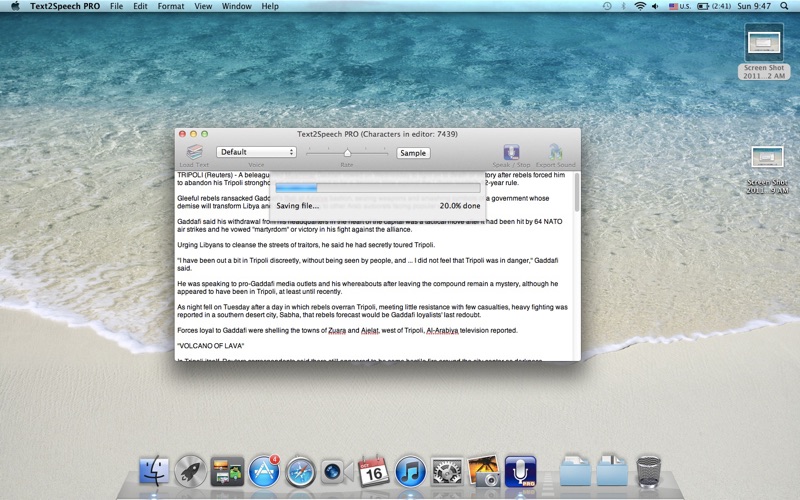Image resolution: width=800 pixels, height=500 pixels.
Task: Click the window title Text2Speech PRO characters count
Action: pyautogui.click(x=377, y=134)
